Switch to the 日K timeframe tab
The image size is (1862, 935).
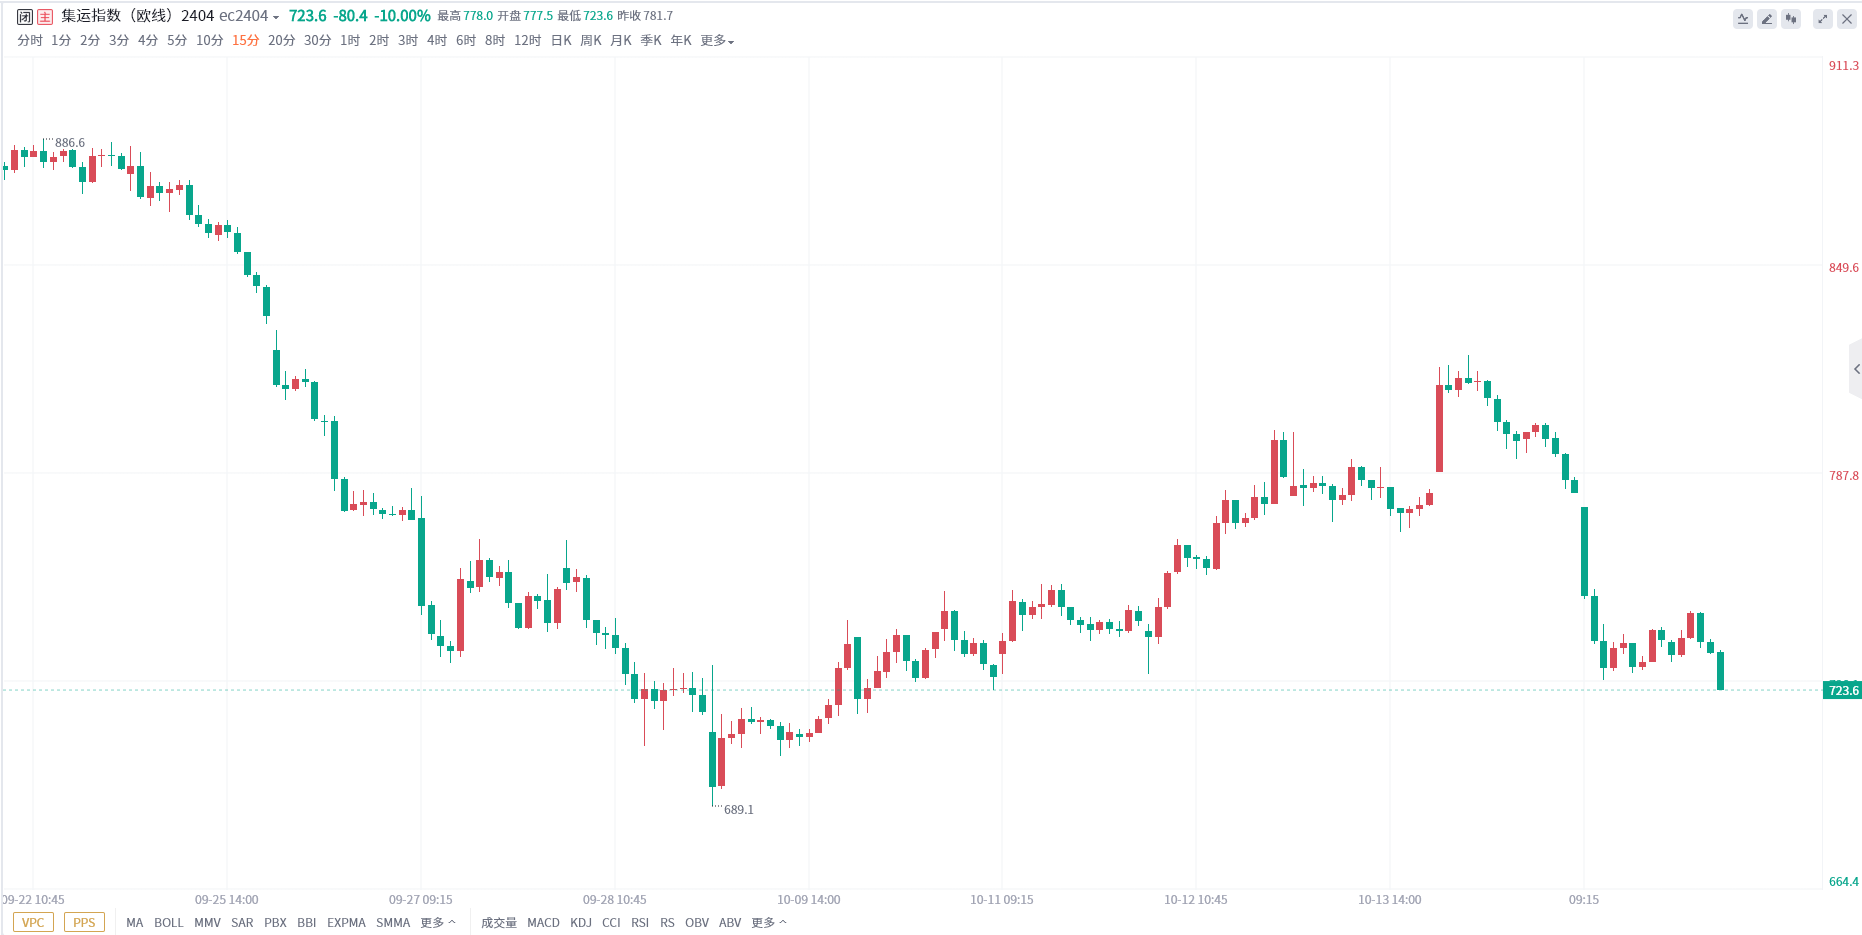coord(561,40)
